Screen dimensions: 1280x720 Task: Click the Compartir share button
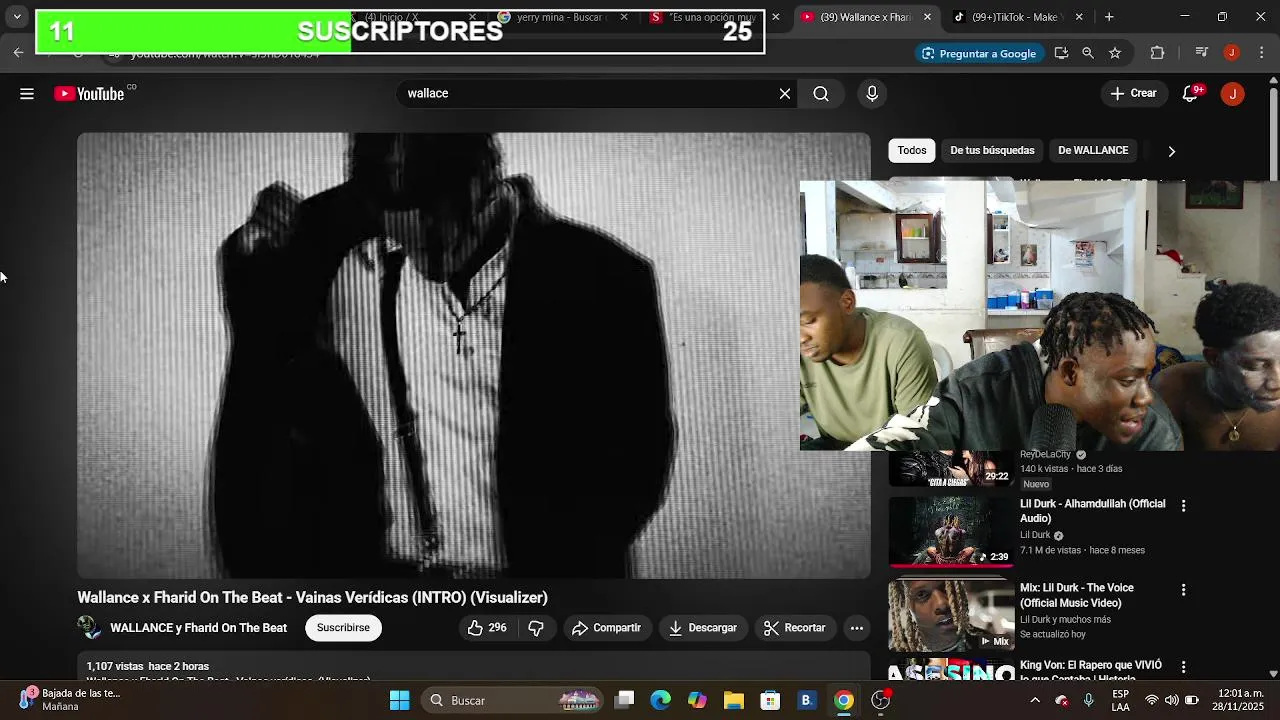pos(606,628)
